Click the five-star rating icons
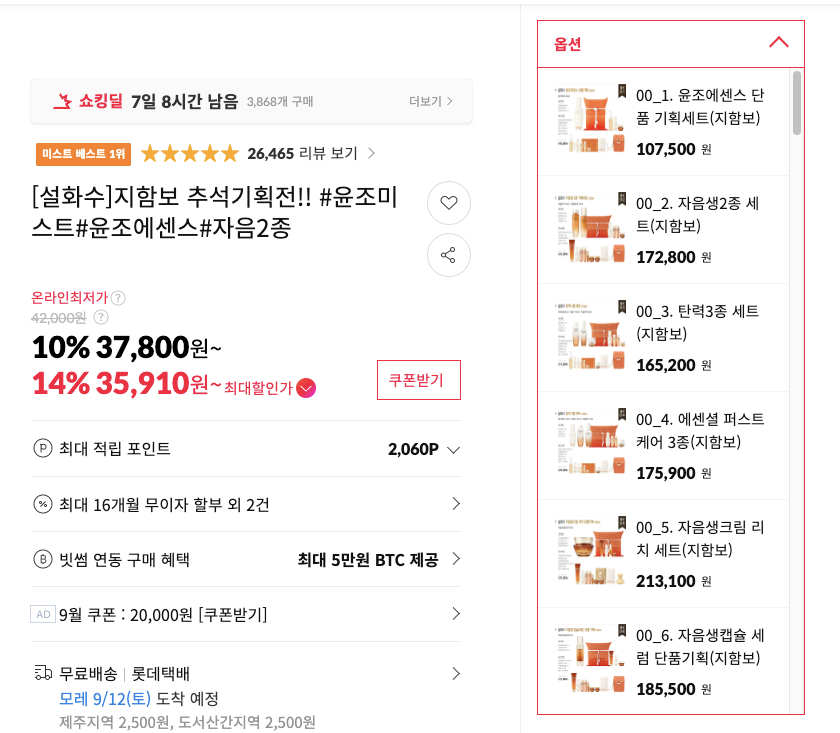This screenshot has height=733, width=840. coord(190,154)
